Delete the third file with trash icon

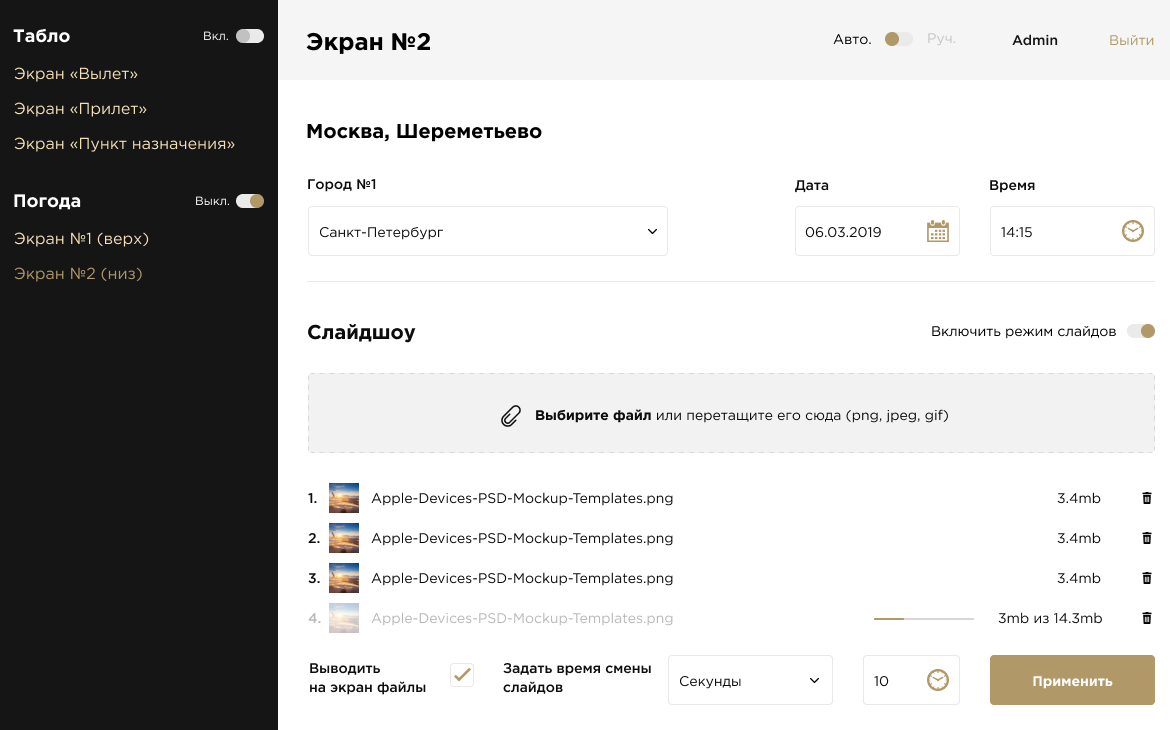[x=1147, y=578]
